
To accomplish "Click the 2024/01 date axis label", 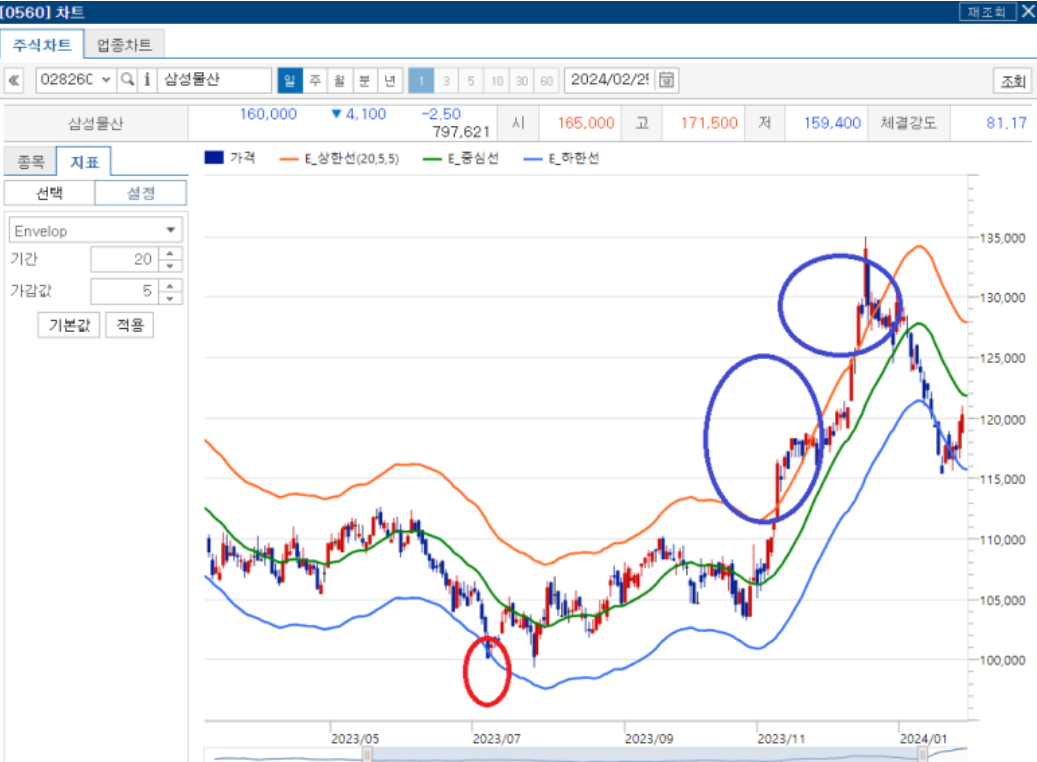I will coord(923,738).
